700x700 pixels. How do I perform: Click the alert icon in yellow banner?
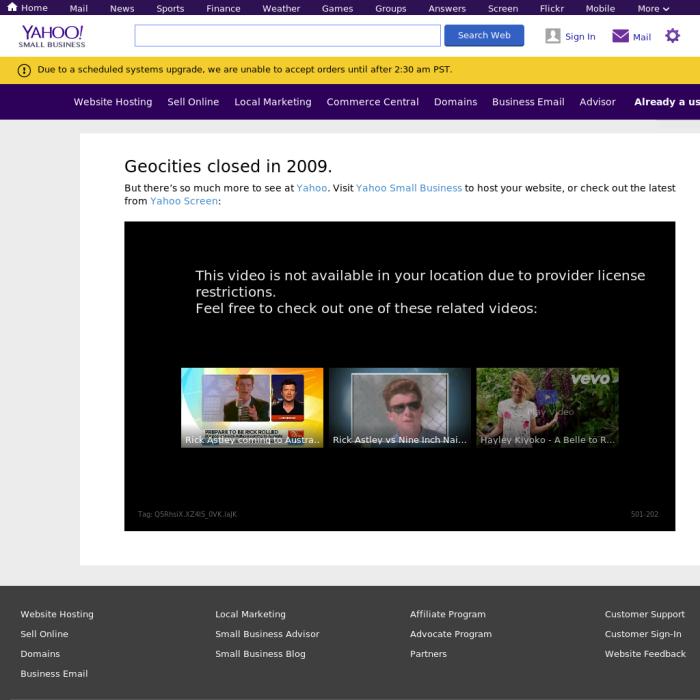tap(24, 70)
